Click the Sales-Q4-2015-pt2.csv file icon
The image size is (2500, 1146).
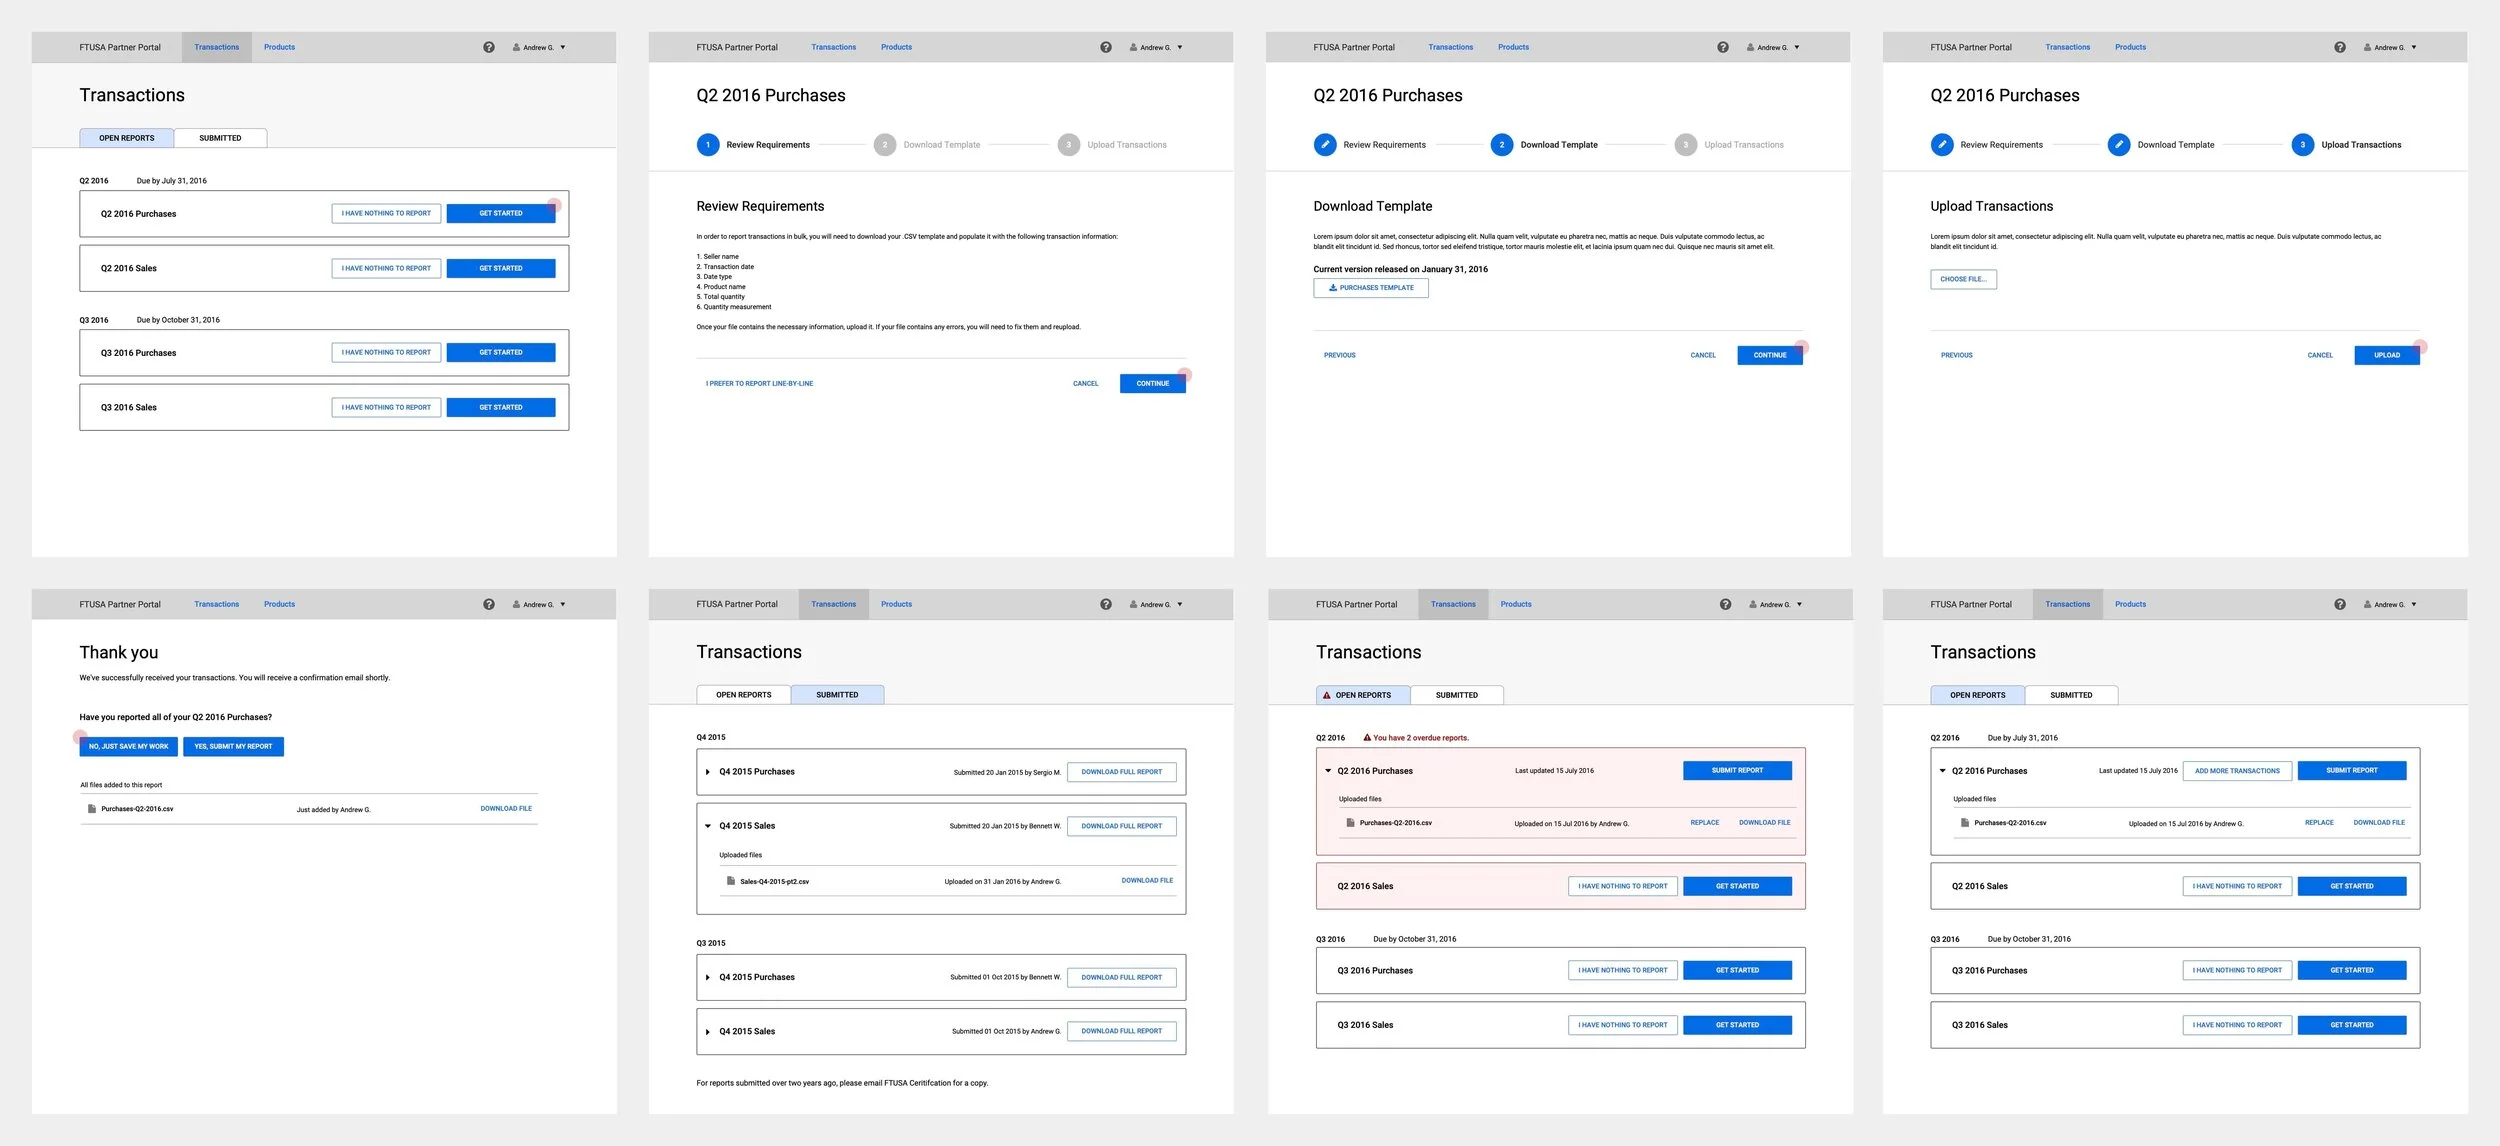[731, 881]
